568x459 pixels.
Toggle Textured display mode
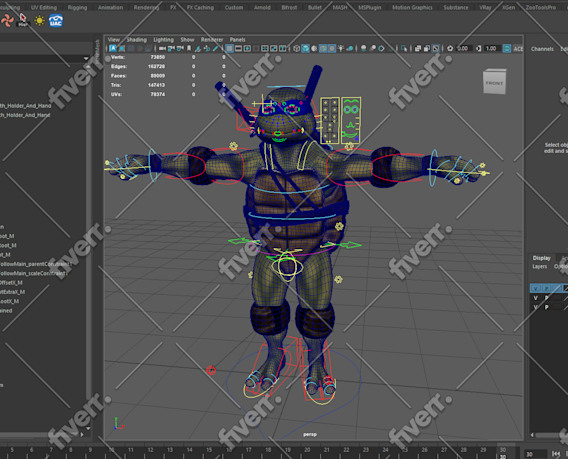pos(332,49)
